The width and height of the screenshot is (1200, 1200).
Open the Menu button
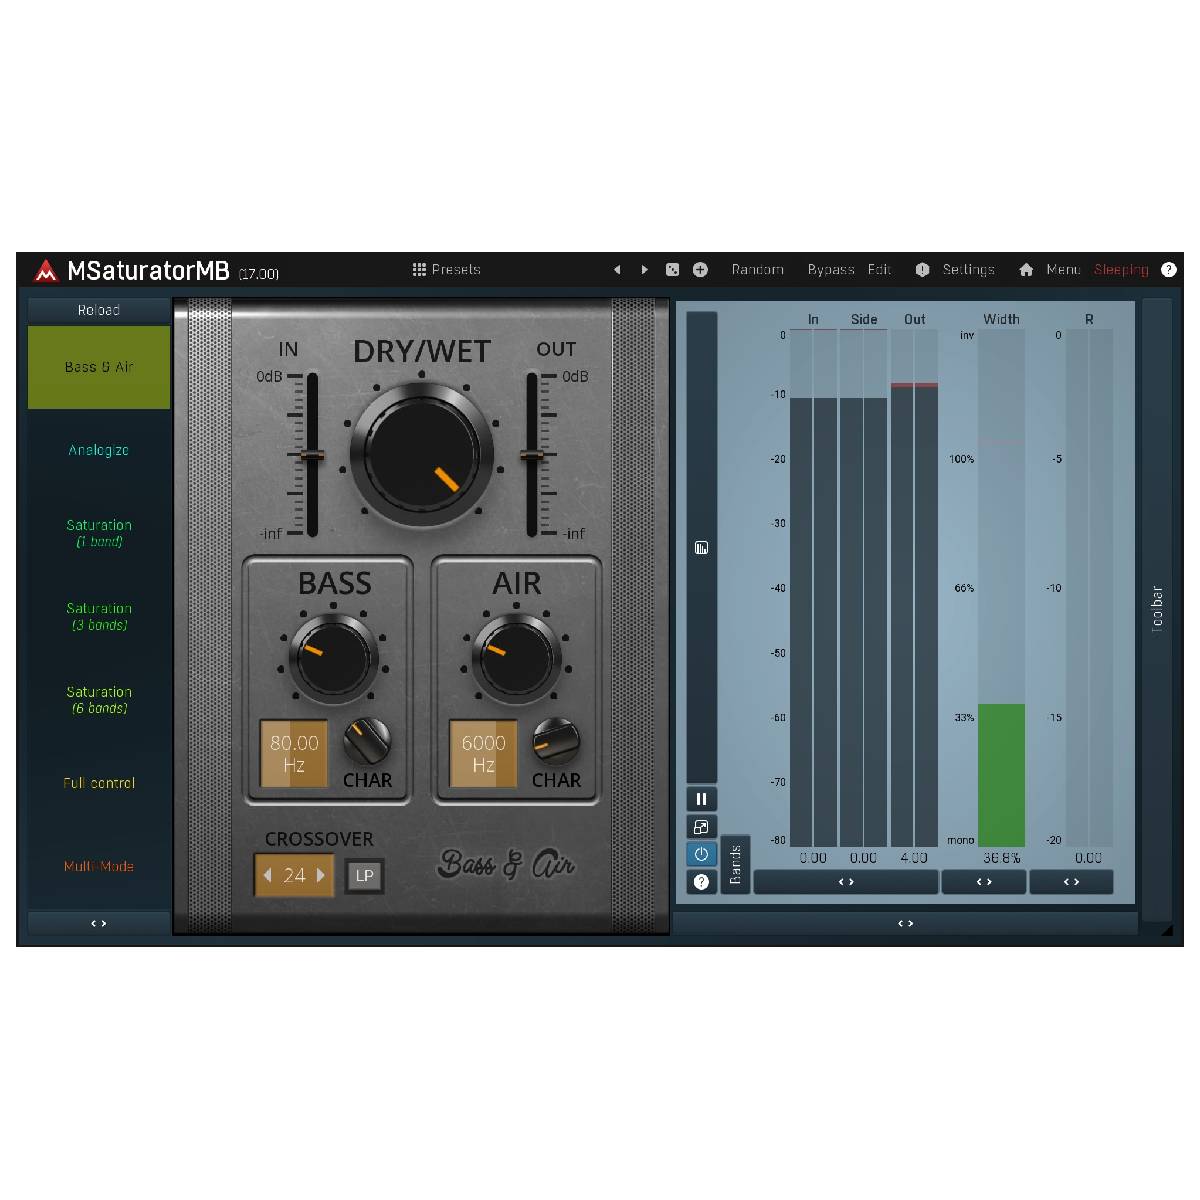coord(1063,270)
